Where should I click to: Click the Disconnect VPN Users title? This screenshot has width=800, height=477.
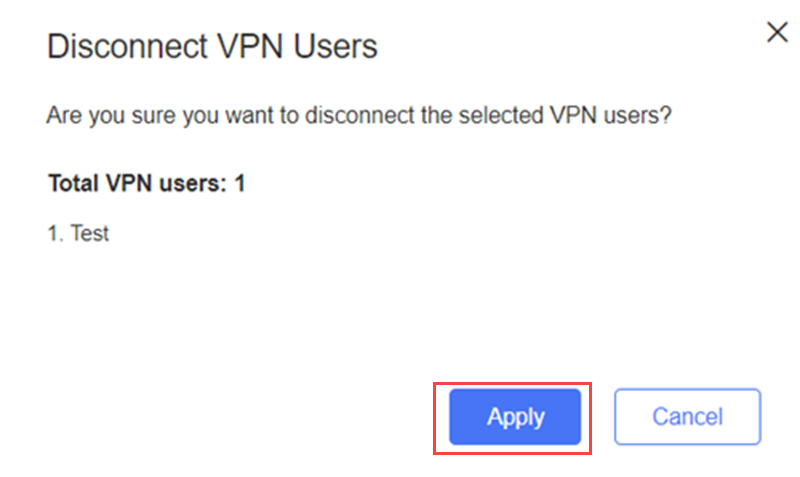[212, 46]
